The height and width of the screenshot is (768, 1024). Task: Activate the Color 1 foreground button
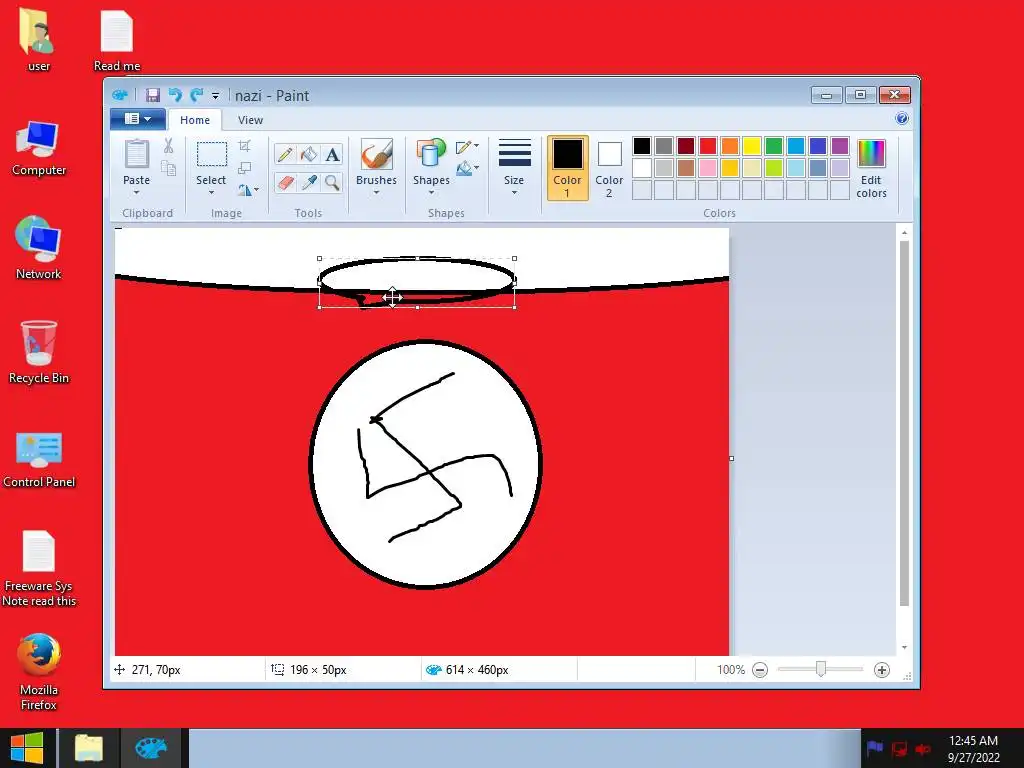point(568,168)
